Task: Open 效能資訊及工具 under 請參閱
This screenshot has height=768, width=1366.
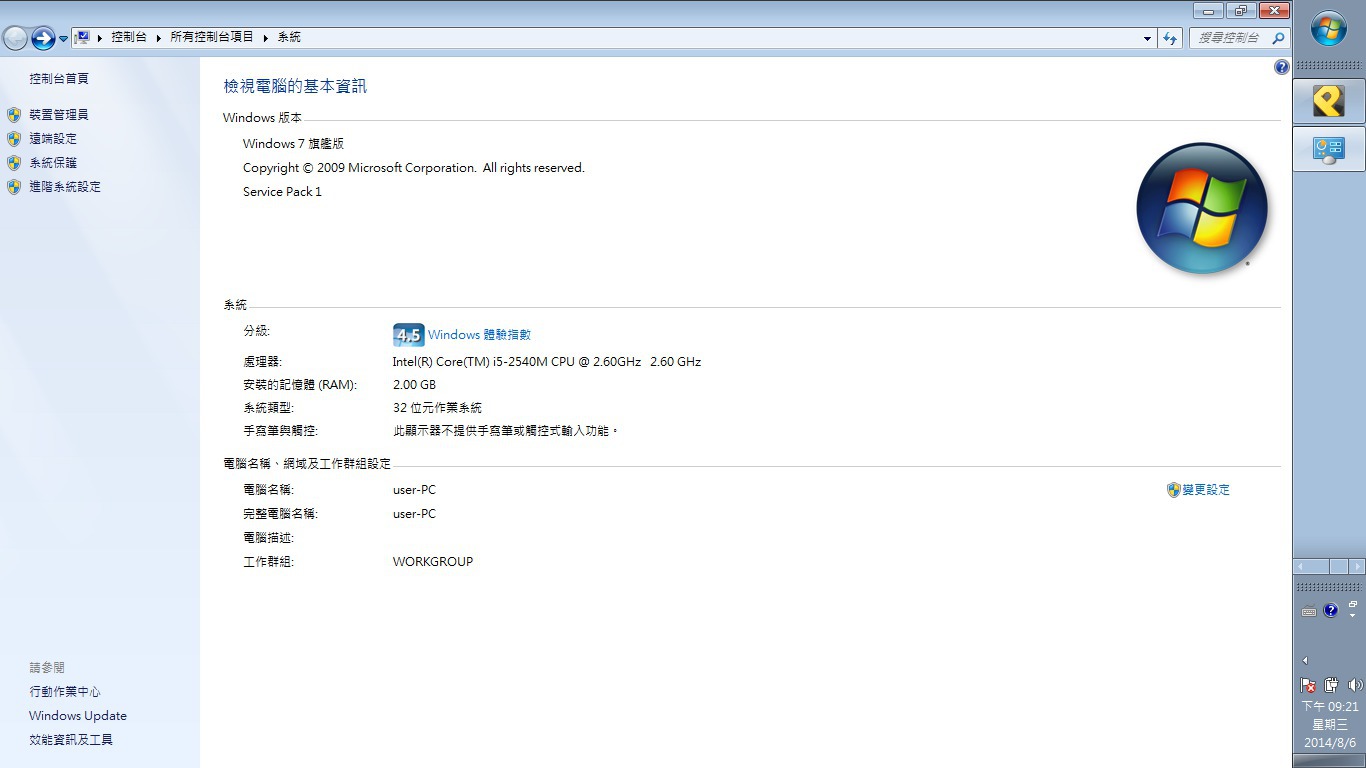Action: click(x=71, y=740)
